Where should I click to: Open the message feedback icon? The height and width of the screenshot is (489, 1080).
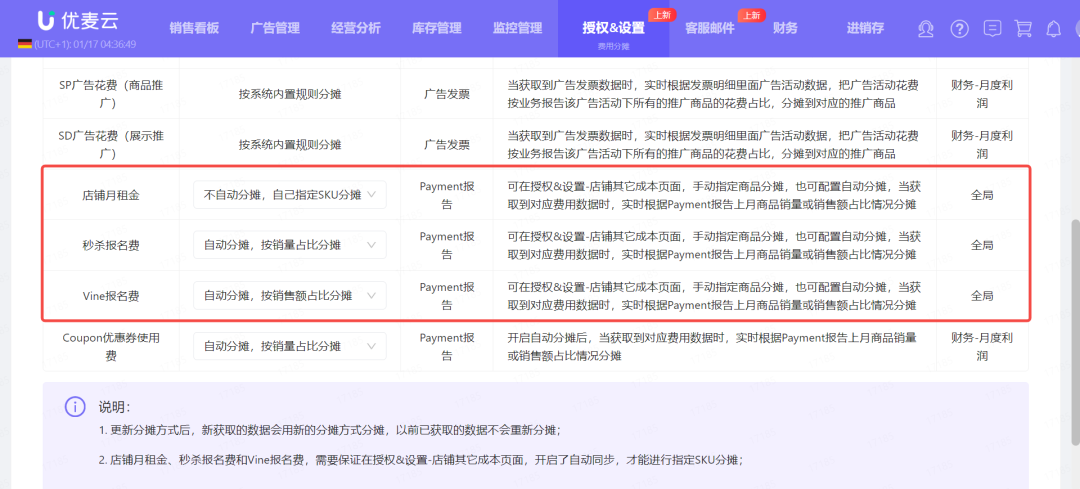coord(991,29)
